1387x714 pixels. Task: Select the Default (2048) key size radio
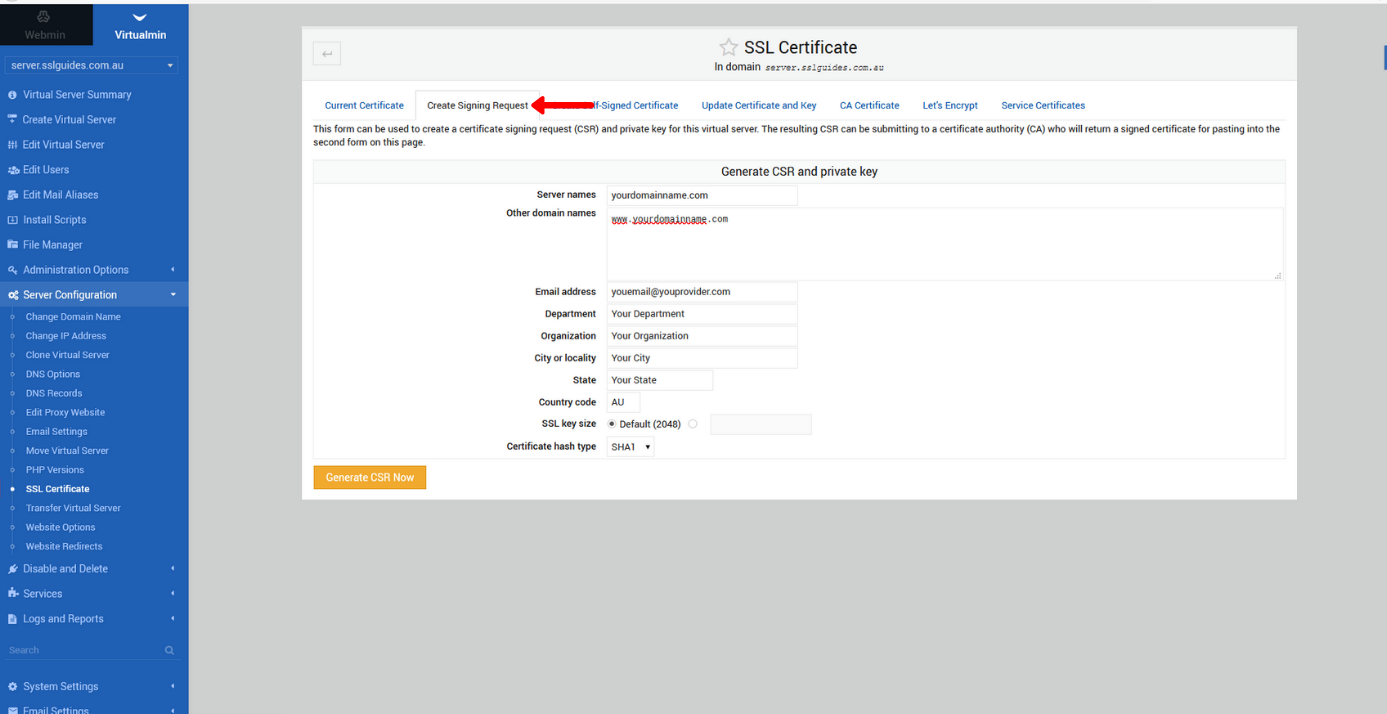(611, 423)
